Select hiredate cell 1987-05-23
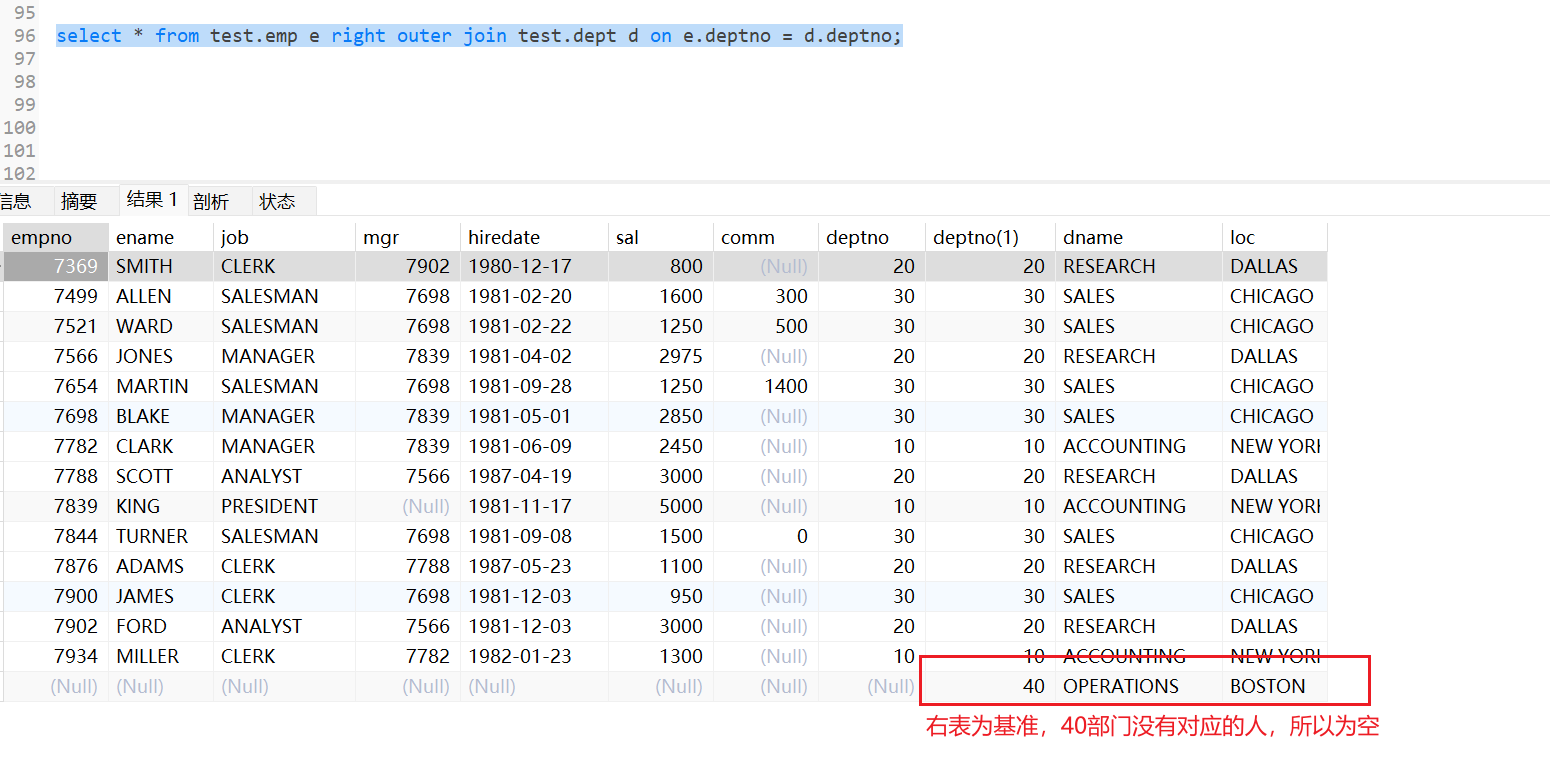 click(520, 567)
